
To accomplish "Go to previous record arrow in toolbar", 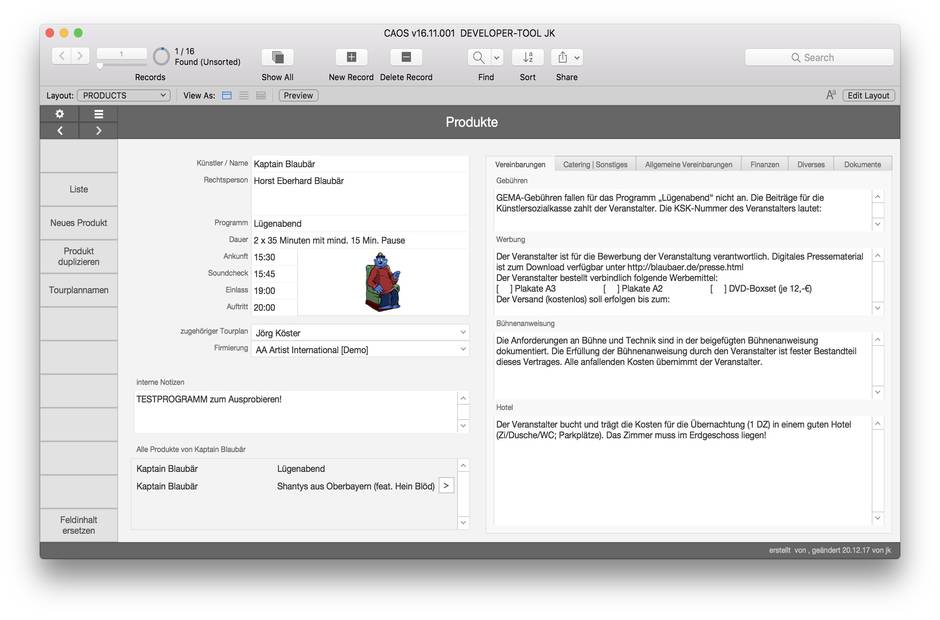I will (62, 56).
